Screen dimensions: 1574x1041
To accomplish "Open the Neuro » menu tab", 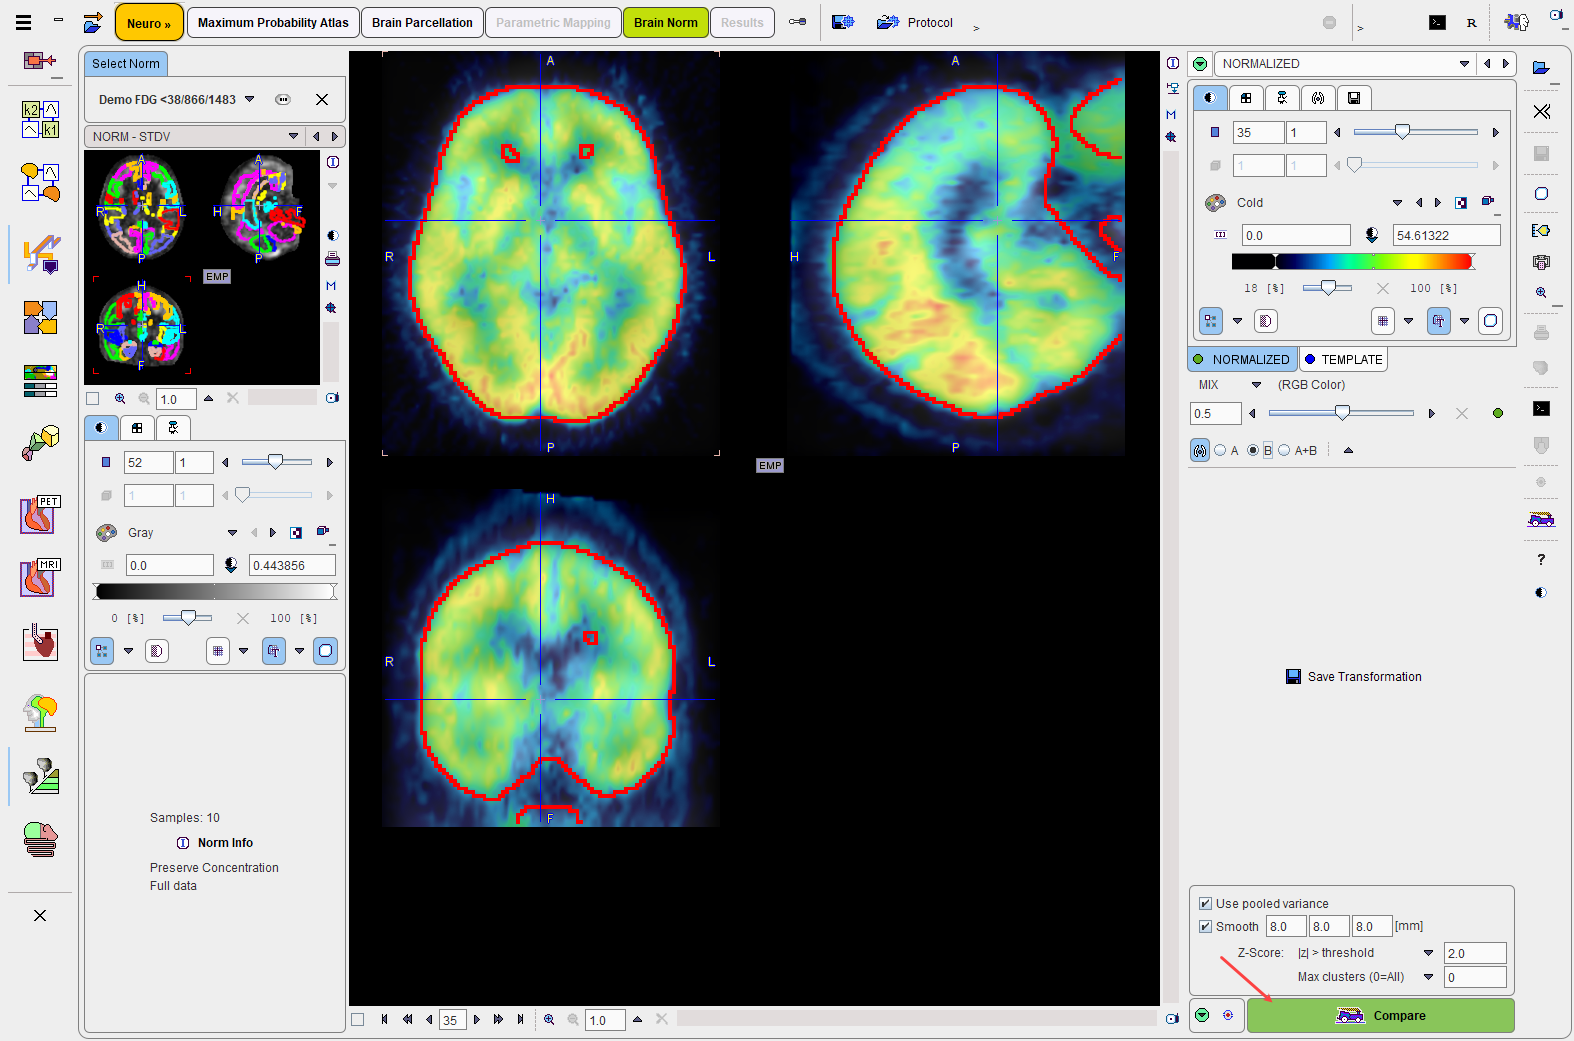I will (x=148, y=23).
